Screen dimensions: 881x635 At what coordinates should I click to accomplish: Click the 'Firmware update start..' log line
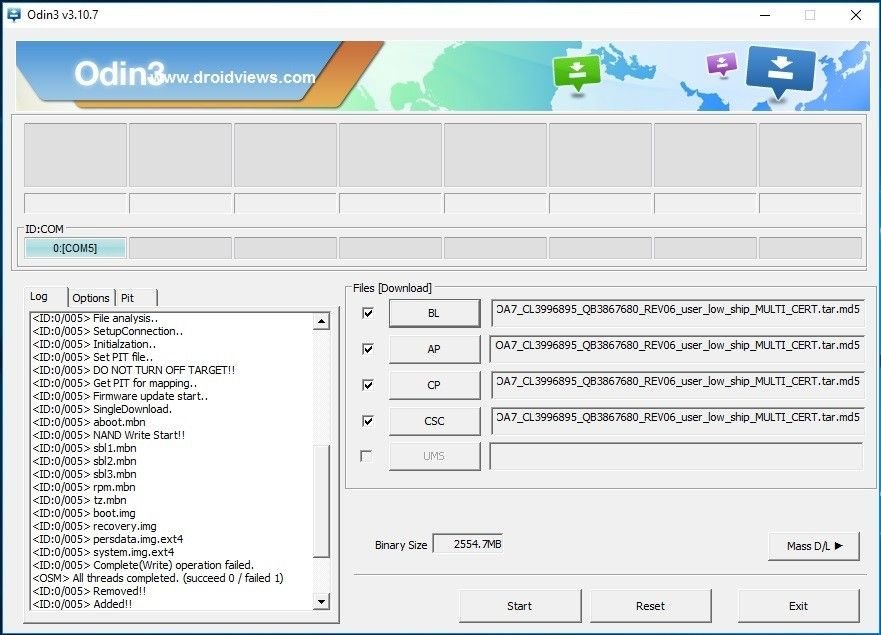click(120, 396)
